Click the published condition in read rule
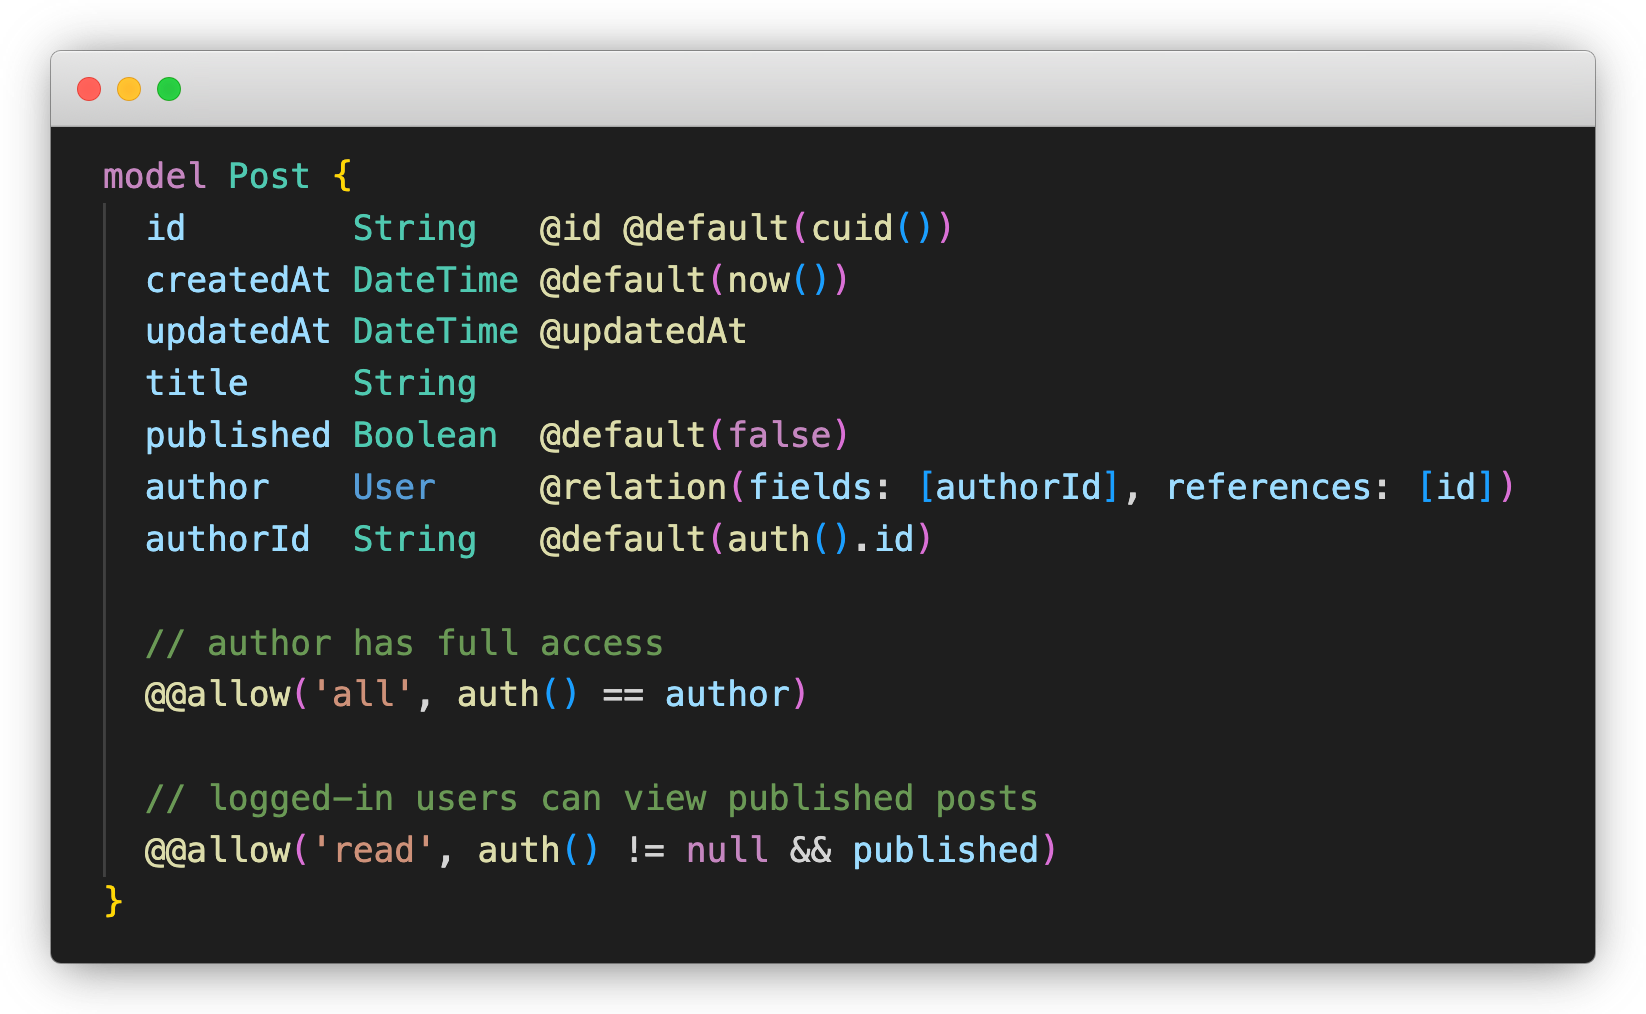 pyautogui.click(x=946, y=850)
